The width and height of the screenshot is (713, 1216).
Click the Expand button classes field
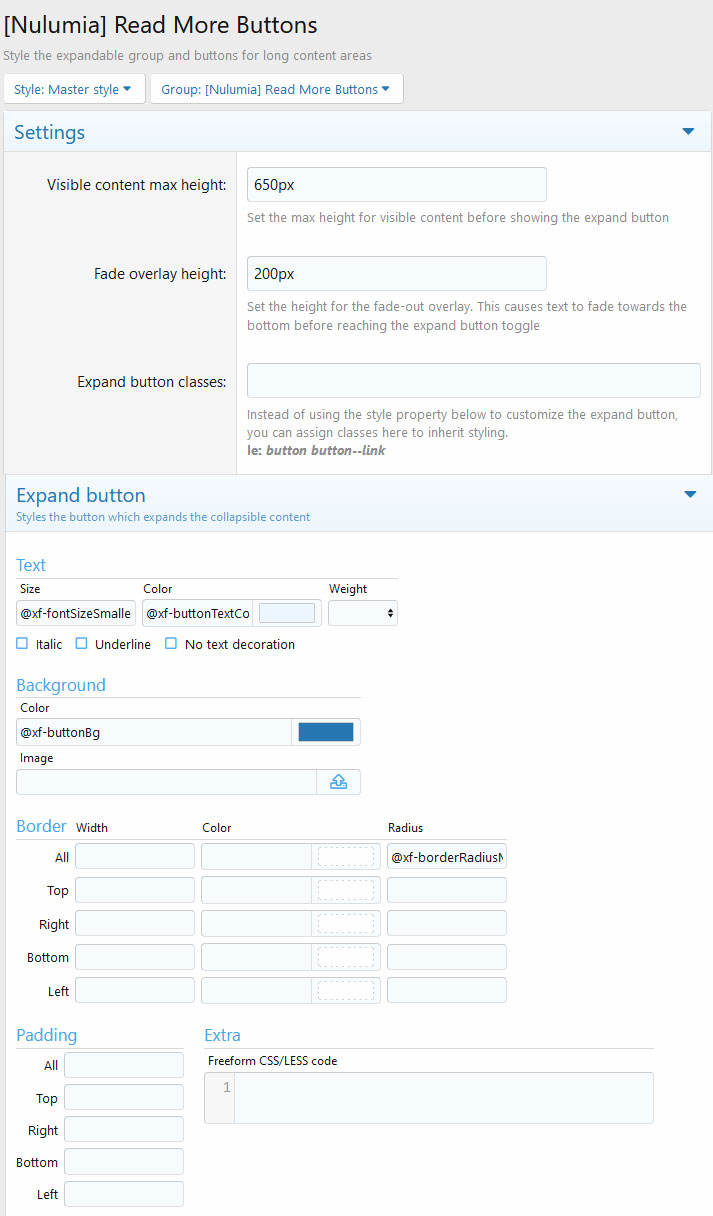(x=473, y=381)
